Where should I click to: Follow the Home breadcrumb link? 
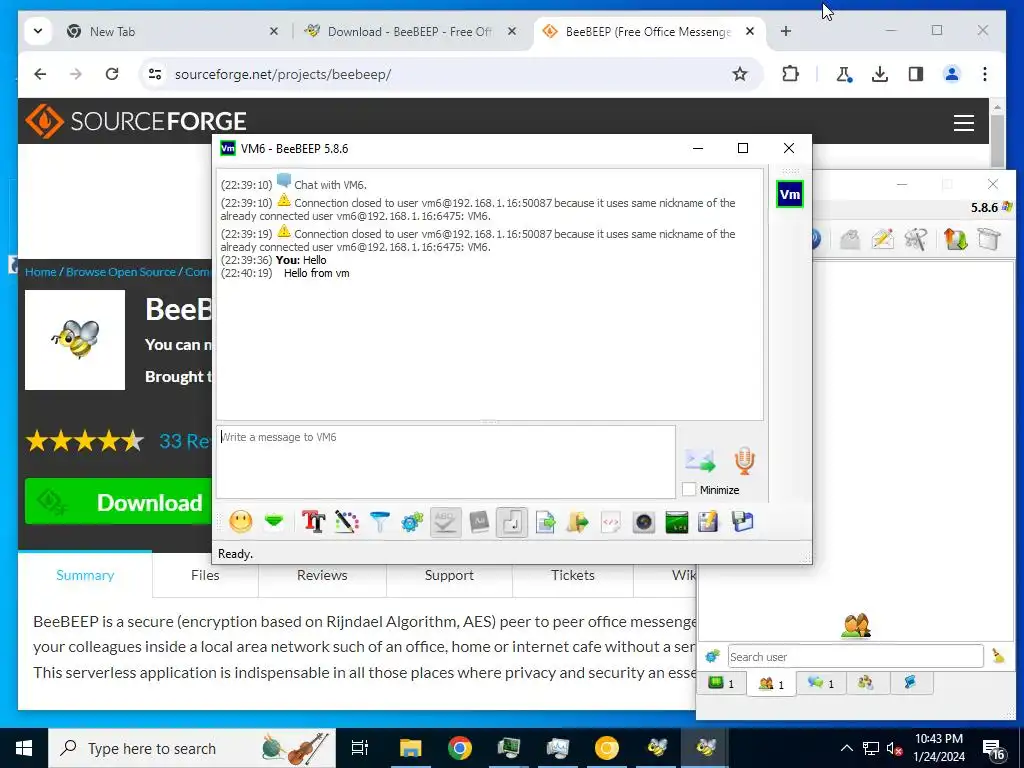(x=40, y=272)
